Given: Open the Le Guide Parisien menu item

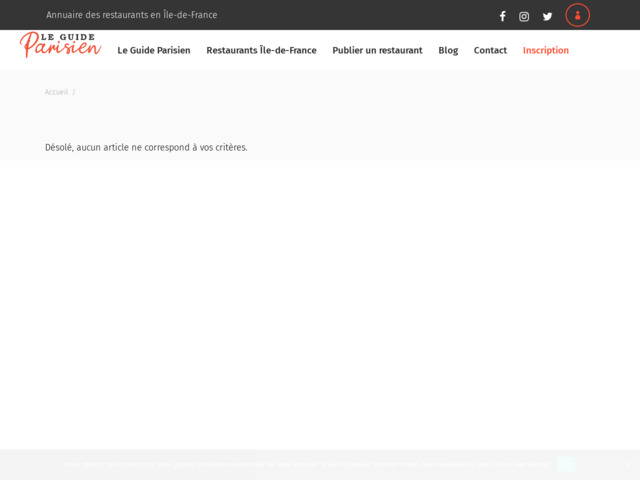Looking at the screenshot, I should [154, 50].
